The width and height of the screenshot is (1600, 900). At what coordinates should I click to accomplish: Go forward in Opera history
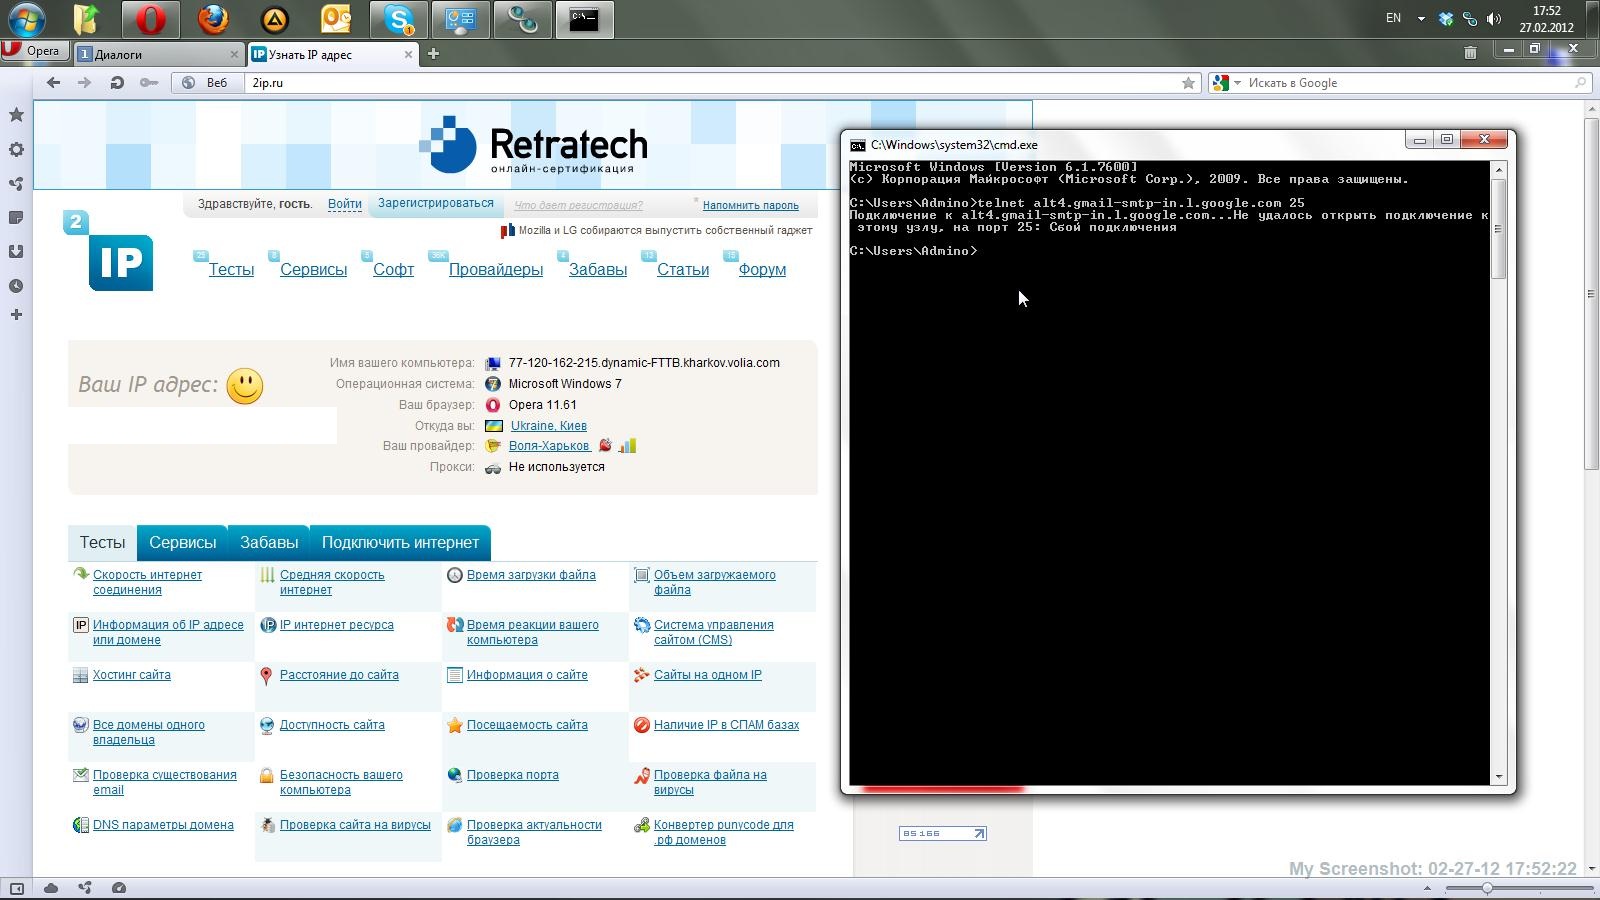pyautogui.click(x=84, y=83)
